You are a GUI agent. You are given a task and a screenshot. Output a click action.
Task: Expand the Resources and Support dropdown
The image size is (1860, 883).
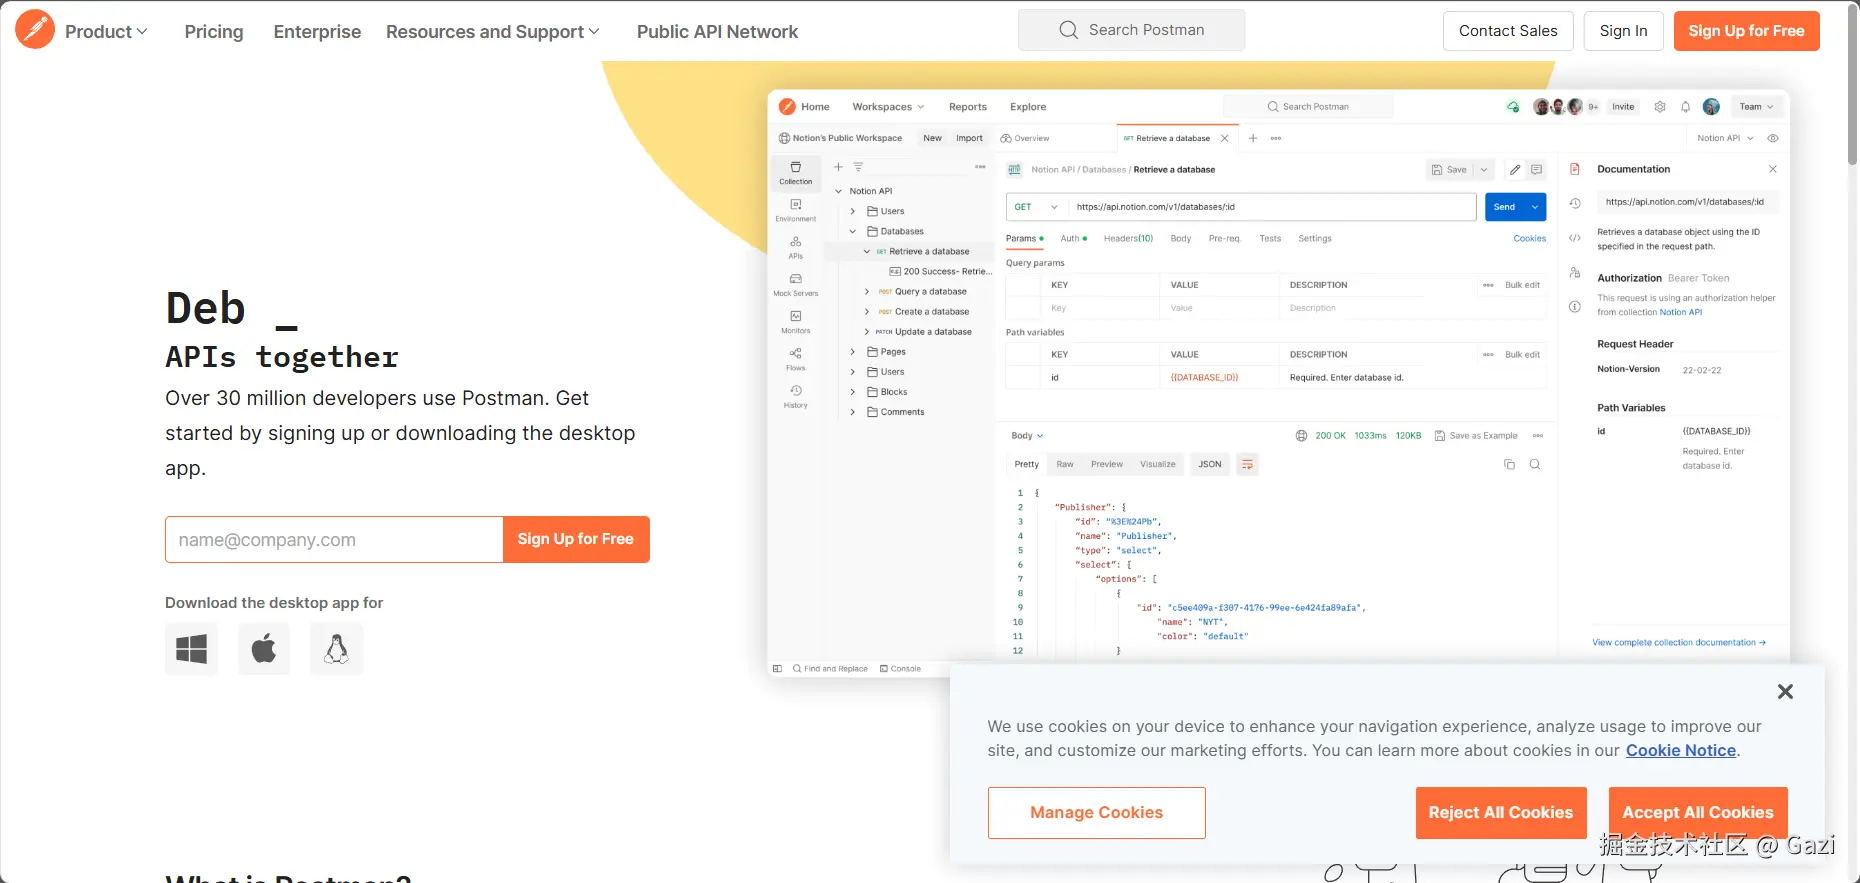pyautogui.click(x=493, y=31)
